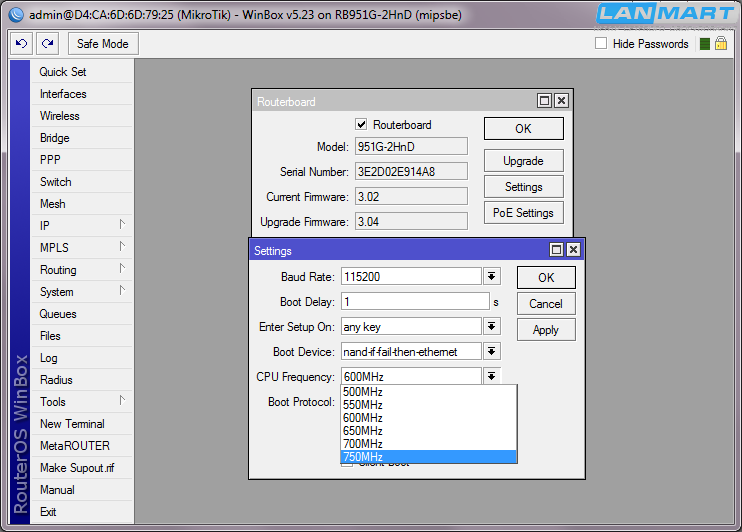Open the Manual menu item
This screenshot has height=532, width=742.
pos(81,490)
